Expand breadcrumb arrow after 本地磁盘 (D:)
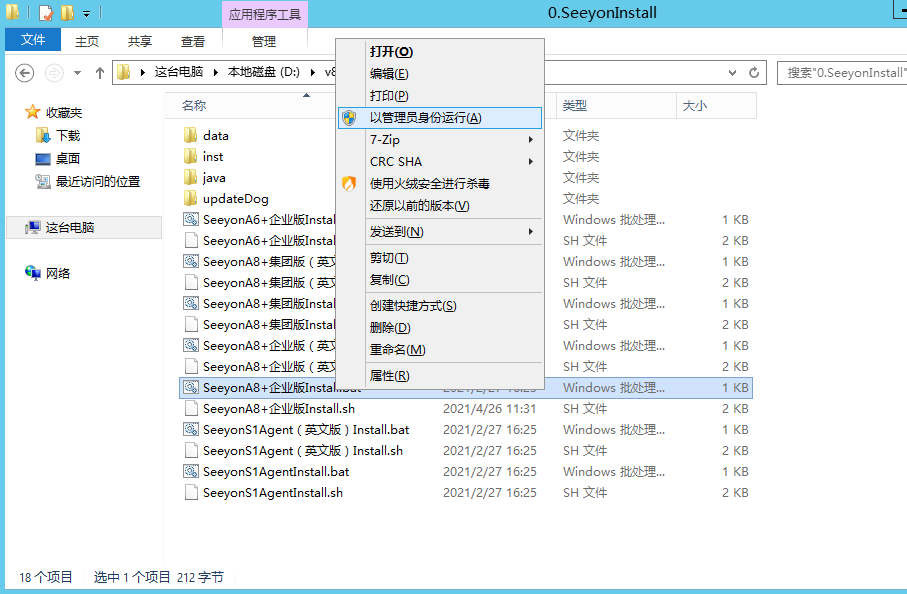This screenshot has width=907, height=594. [x=313, y=72]
